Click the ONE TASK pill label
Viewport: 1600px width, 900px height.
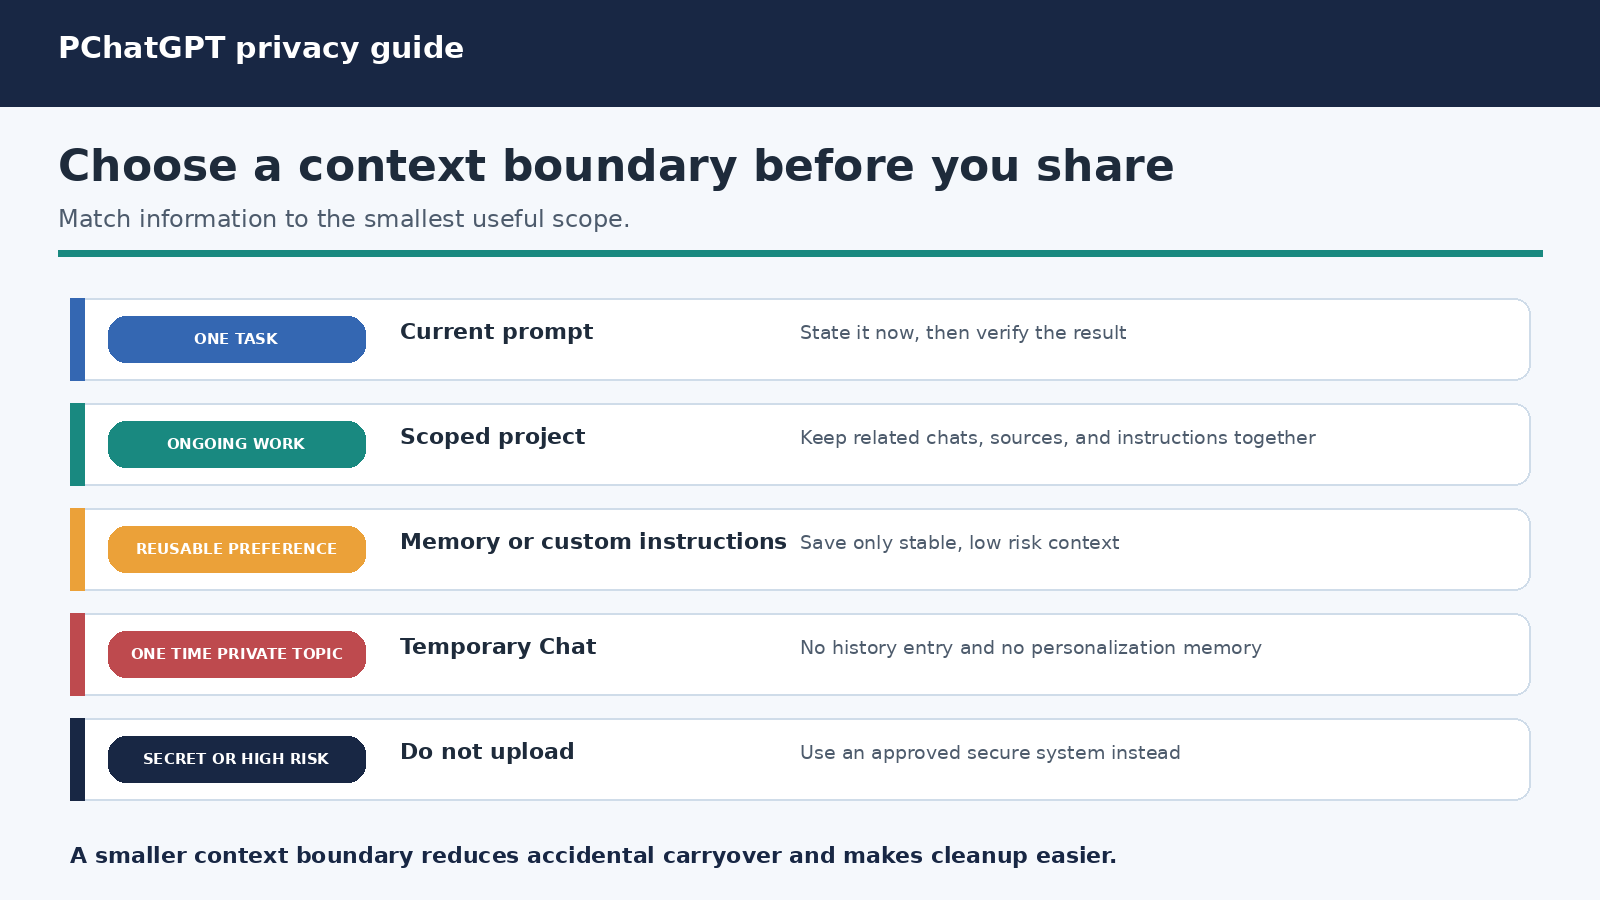click(x=237, y=339)
